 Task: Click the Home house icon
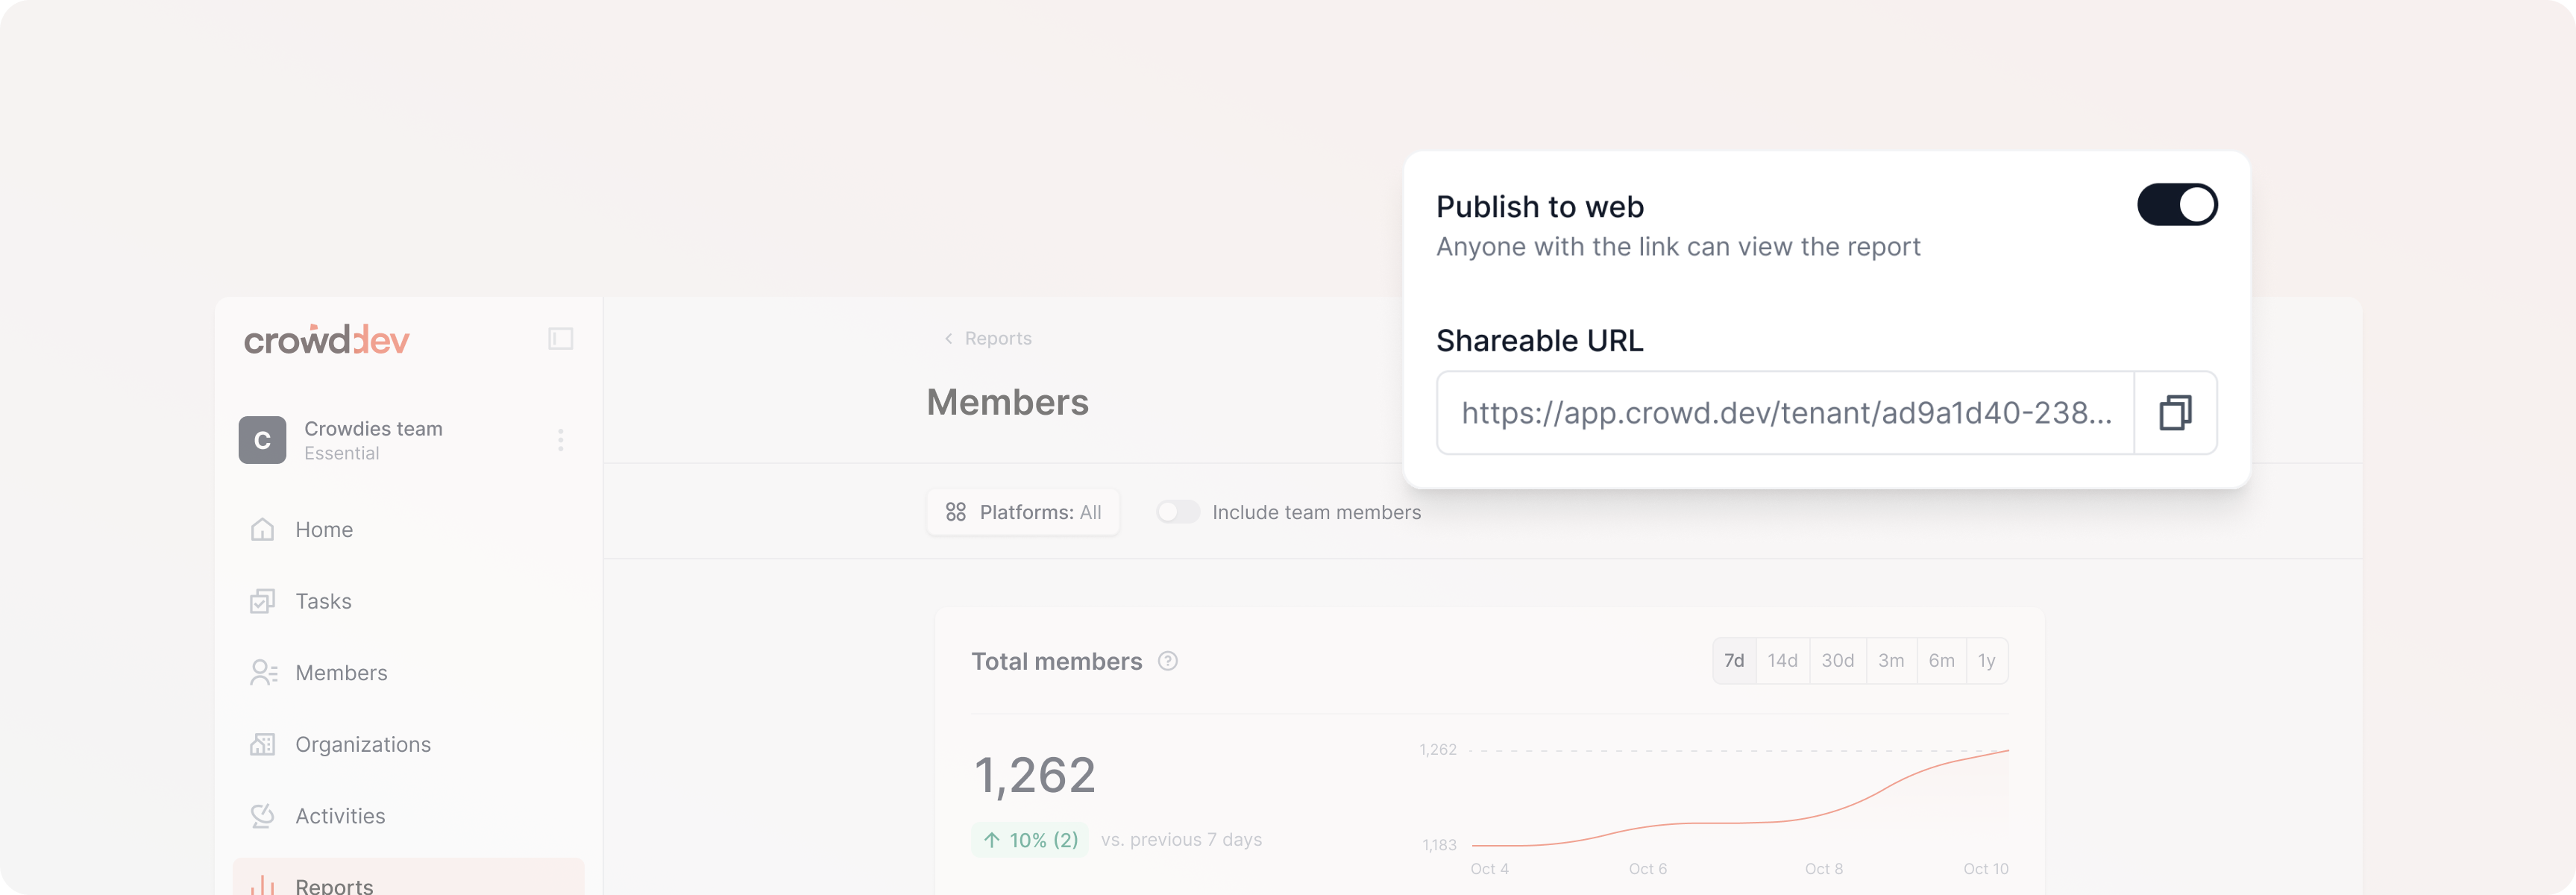click(x=262, y=529)
